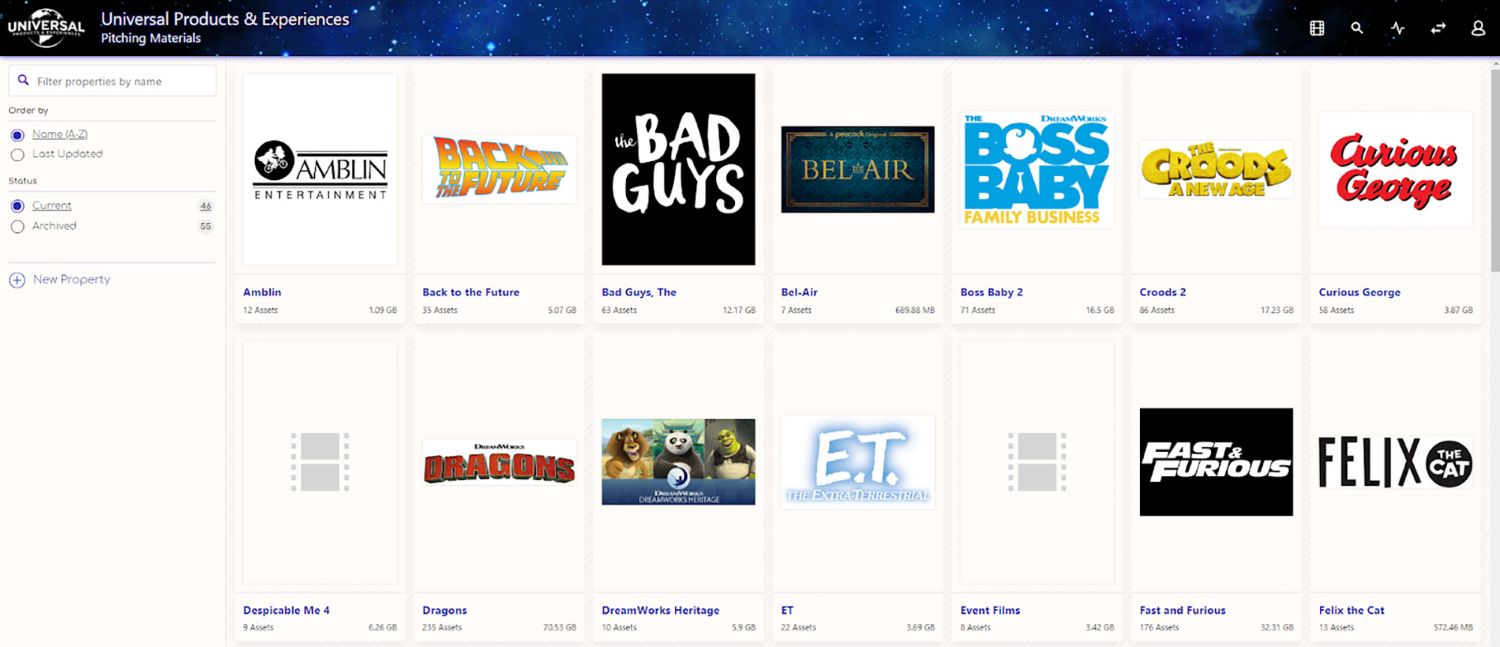Click '35 Assets' under Back to the Future

[440, 310]
